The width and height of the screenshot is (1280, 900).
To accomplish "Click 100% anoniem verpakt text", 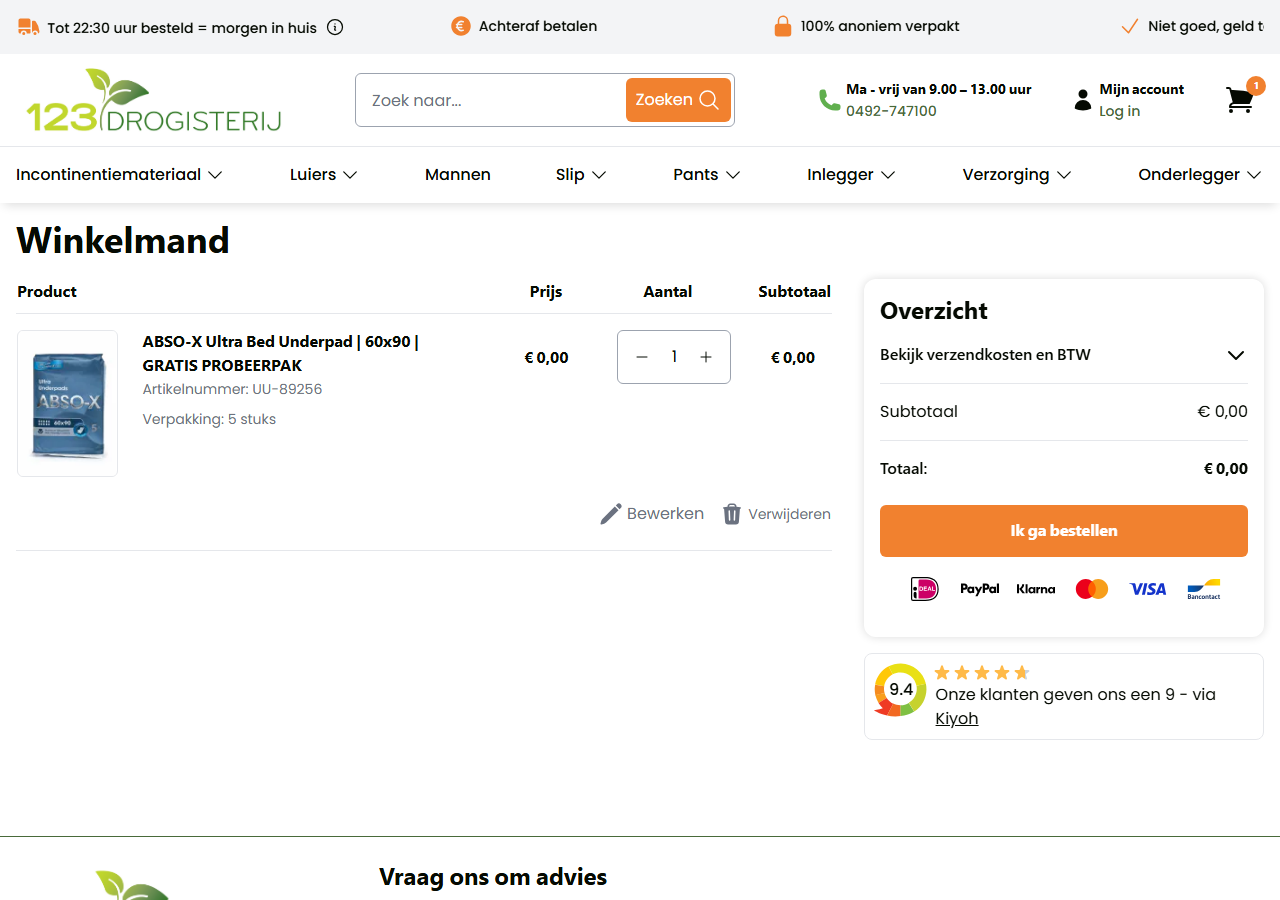I will click(x=880, y=26).
